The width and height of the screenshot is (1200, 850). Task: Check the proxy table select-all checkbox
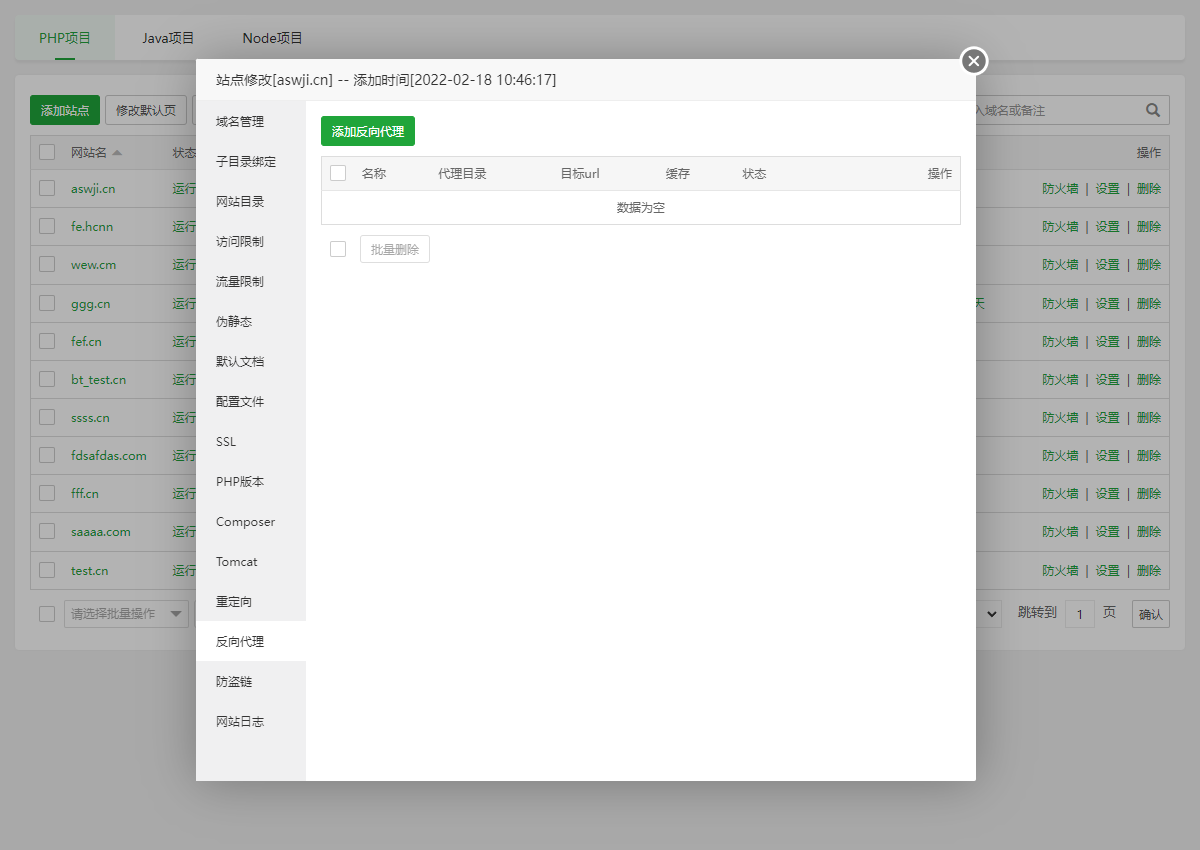point(337,173)
